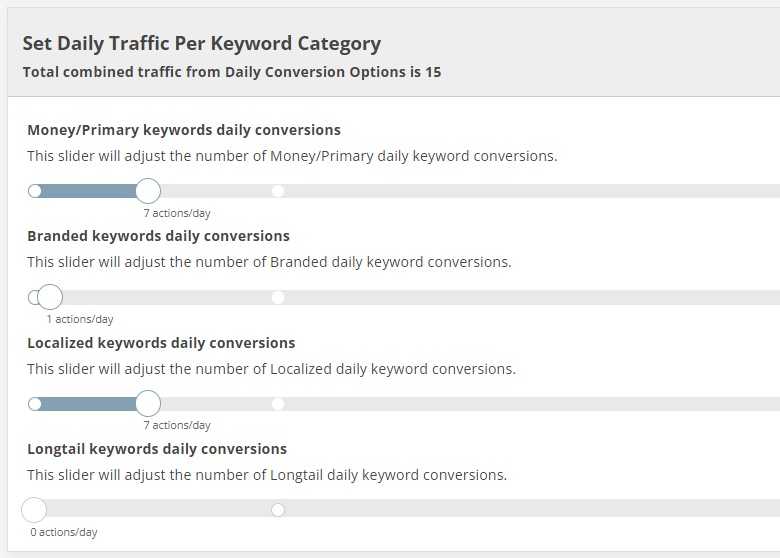Viewport: 780px width, 558px height.
Task: Click filled blue portion of Money/Primary slider
Action: pyautogui.click(x=89, y=191)
